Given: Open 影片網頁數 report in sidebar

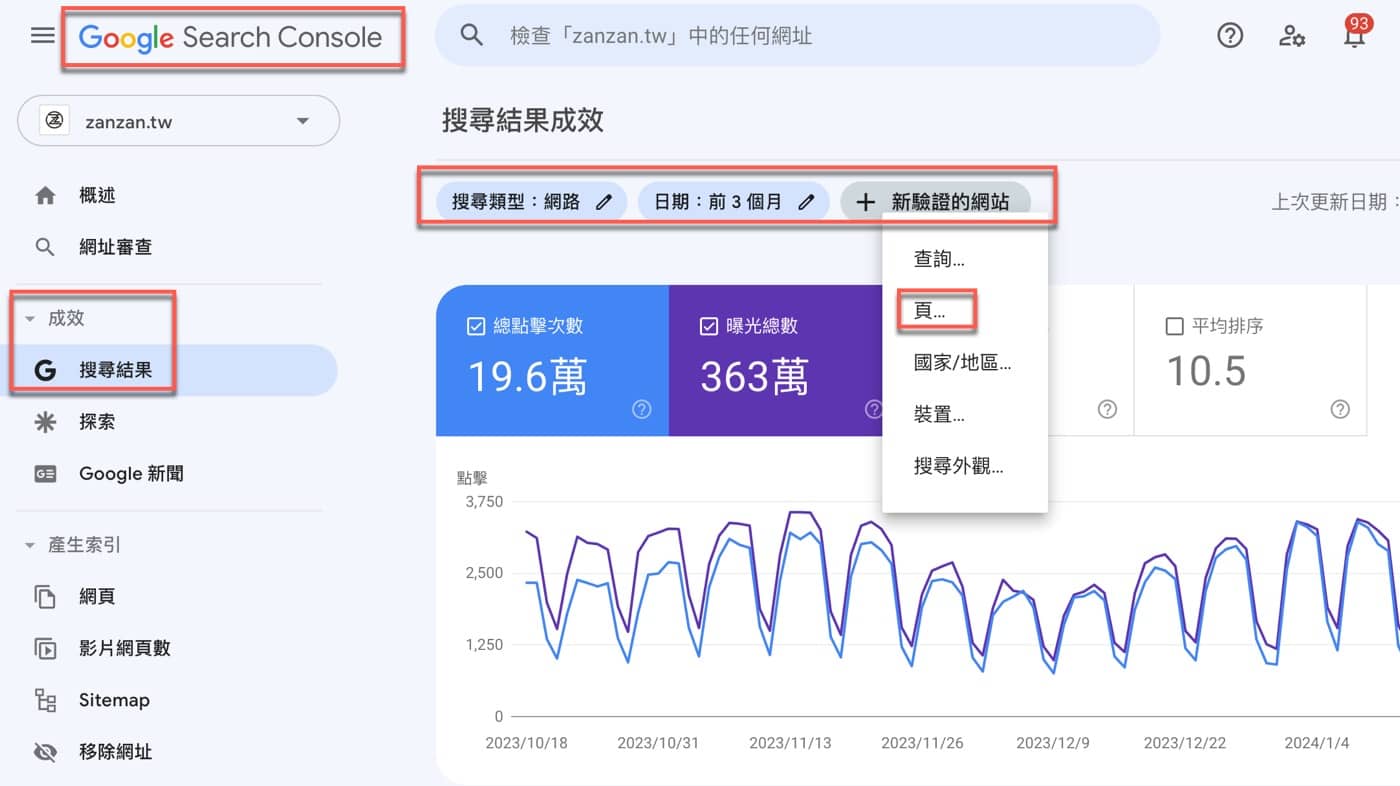Looking at the screenshot, I should [170, 648].
